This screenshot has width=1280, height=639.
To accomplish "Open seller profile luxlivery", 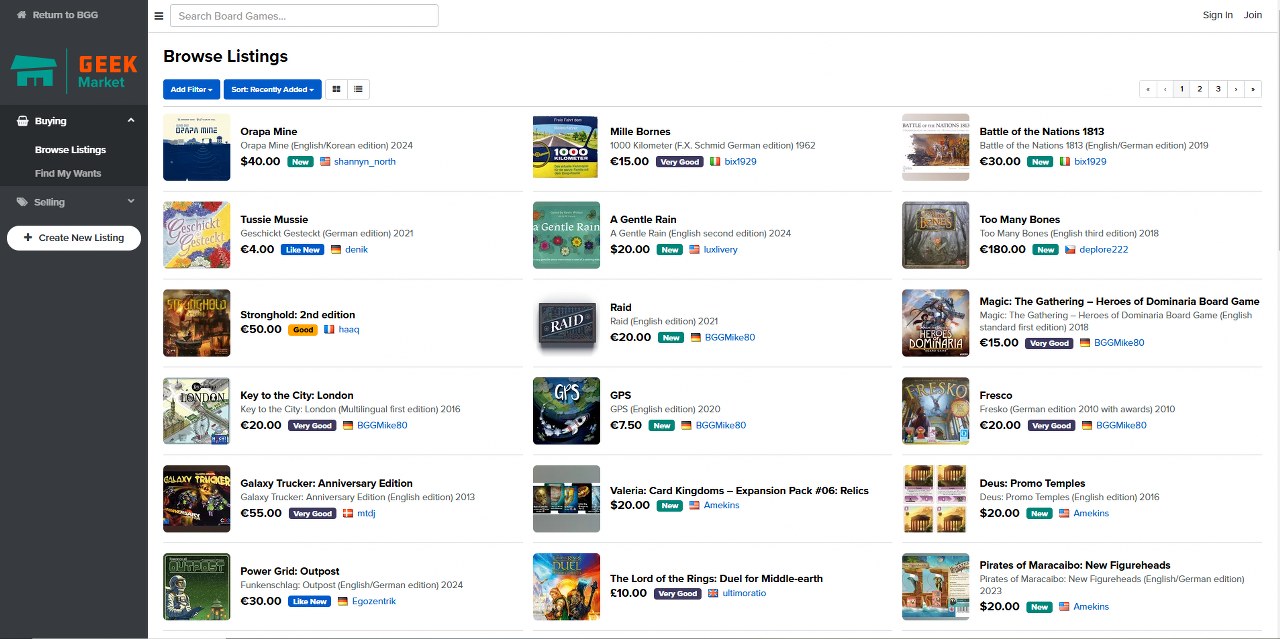I will (721, 249).
